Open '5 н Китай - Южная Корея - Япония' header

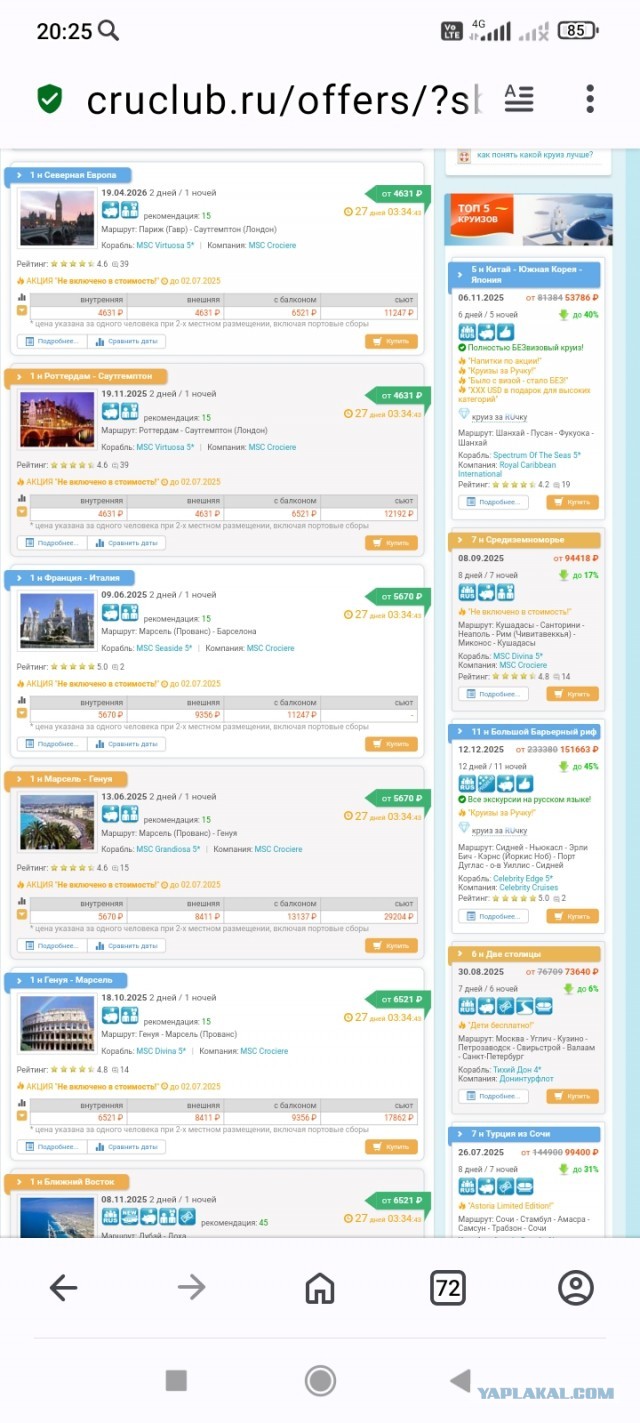[525, 275]
